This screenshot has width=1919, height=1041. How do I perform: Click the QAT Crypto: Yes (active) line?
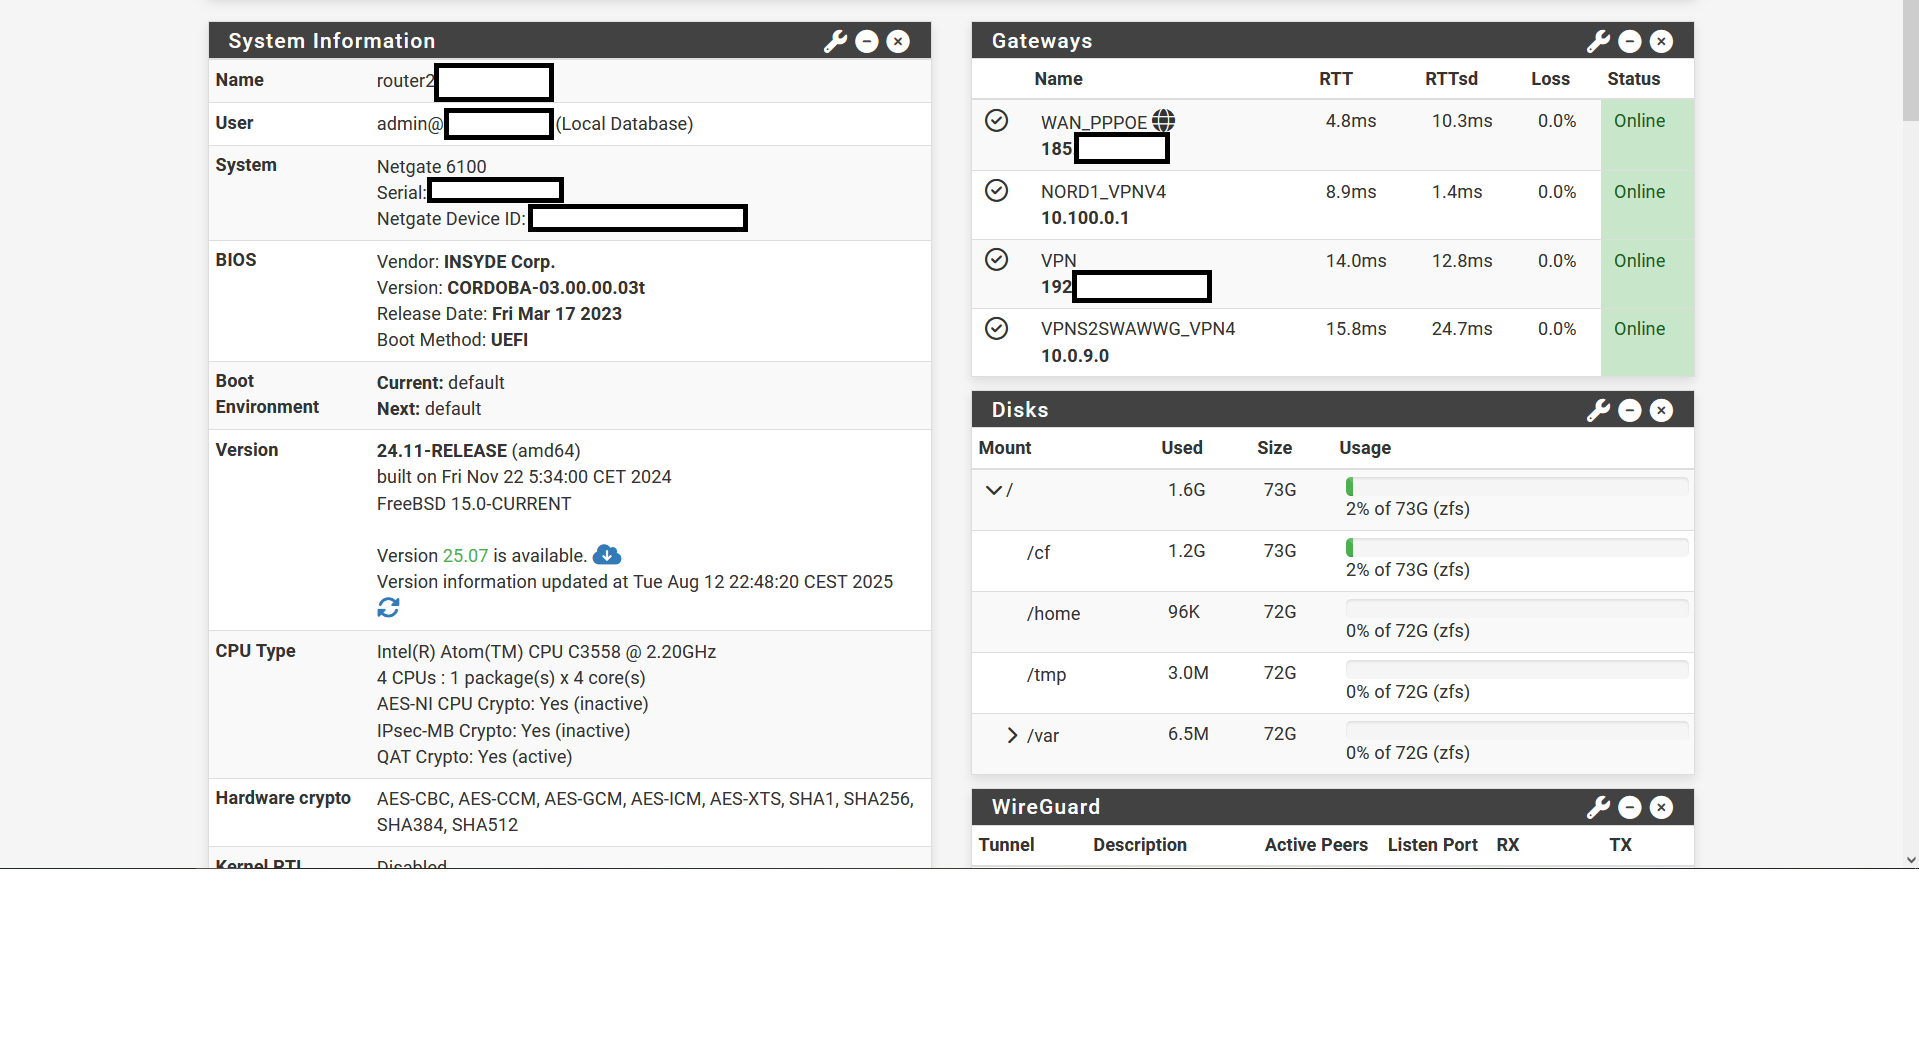click(474, 757)
